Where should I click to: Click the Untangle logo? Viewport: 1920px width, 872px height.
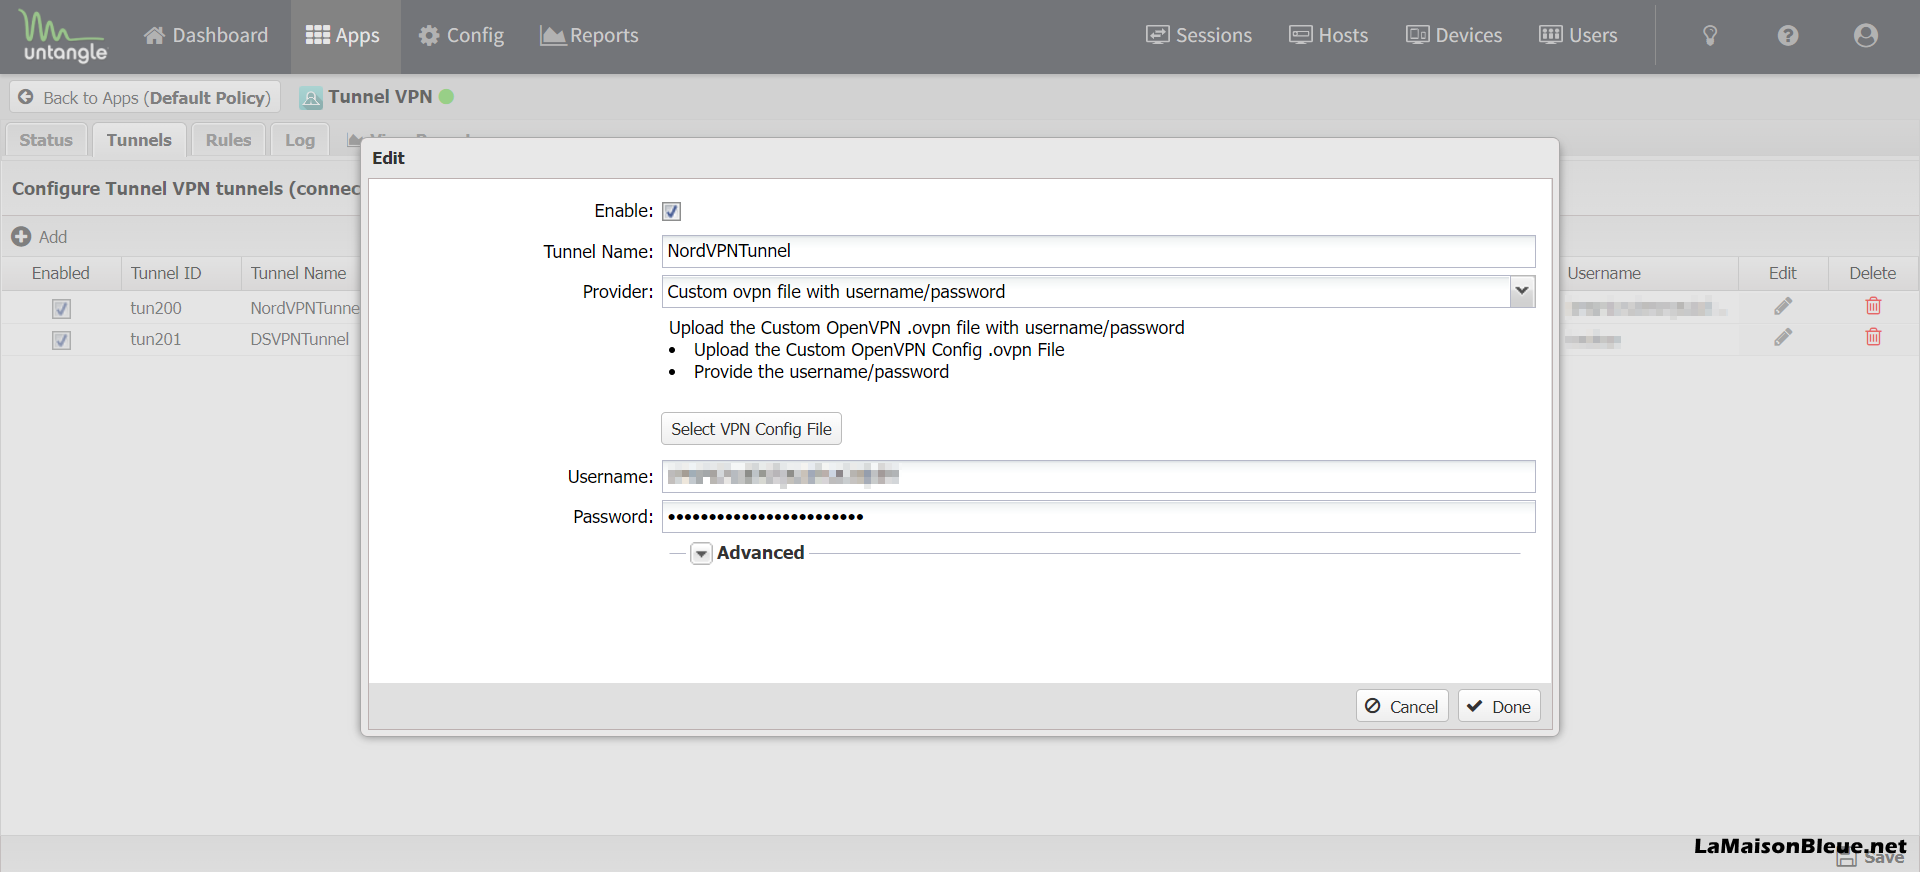[x=65, y=37]
